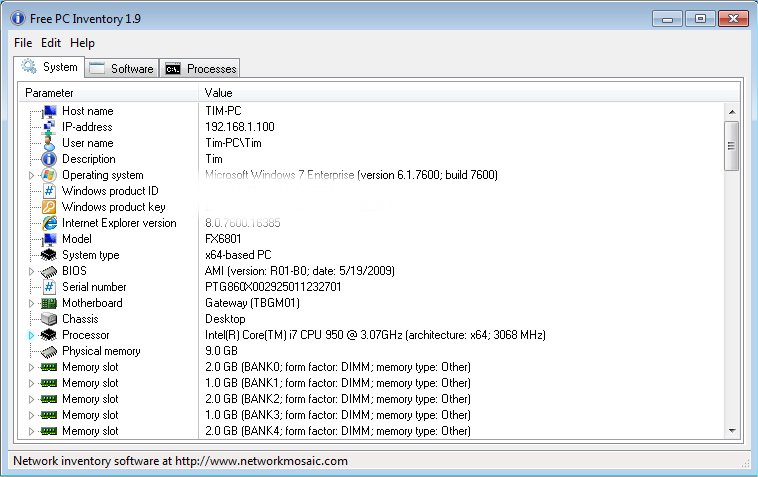Click the vertical scrollbar thumb
Screen dimensions: 758x477
[x=731, y=146]
